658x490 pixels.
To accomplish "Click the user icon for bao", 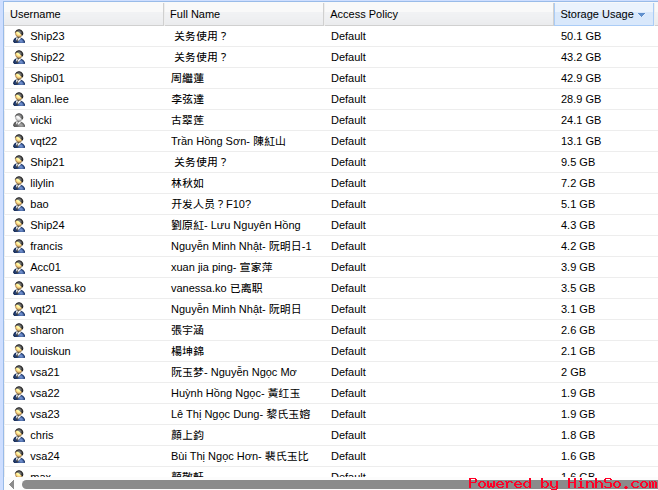I will click(19, 204).
